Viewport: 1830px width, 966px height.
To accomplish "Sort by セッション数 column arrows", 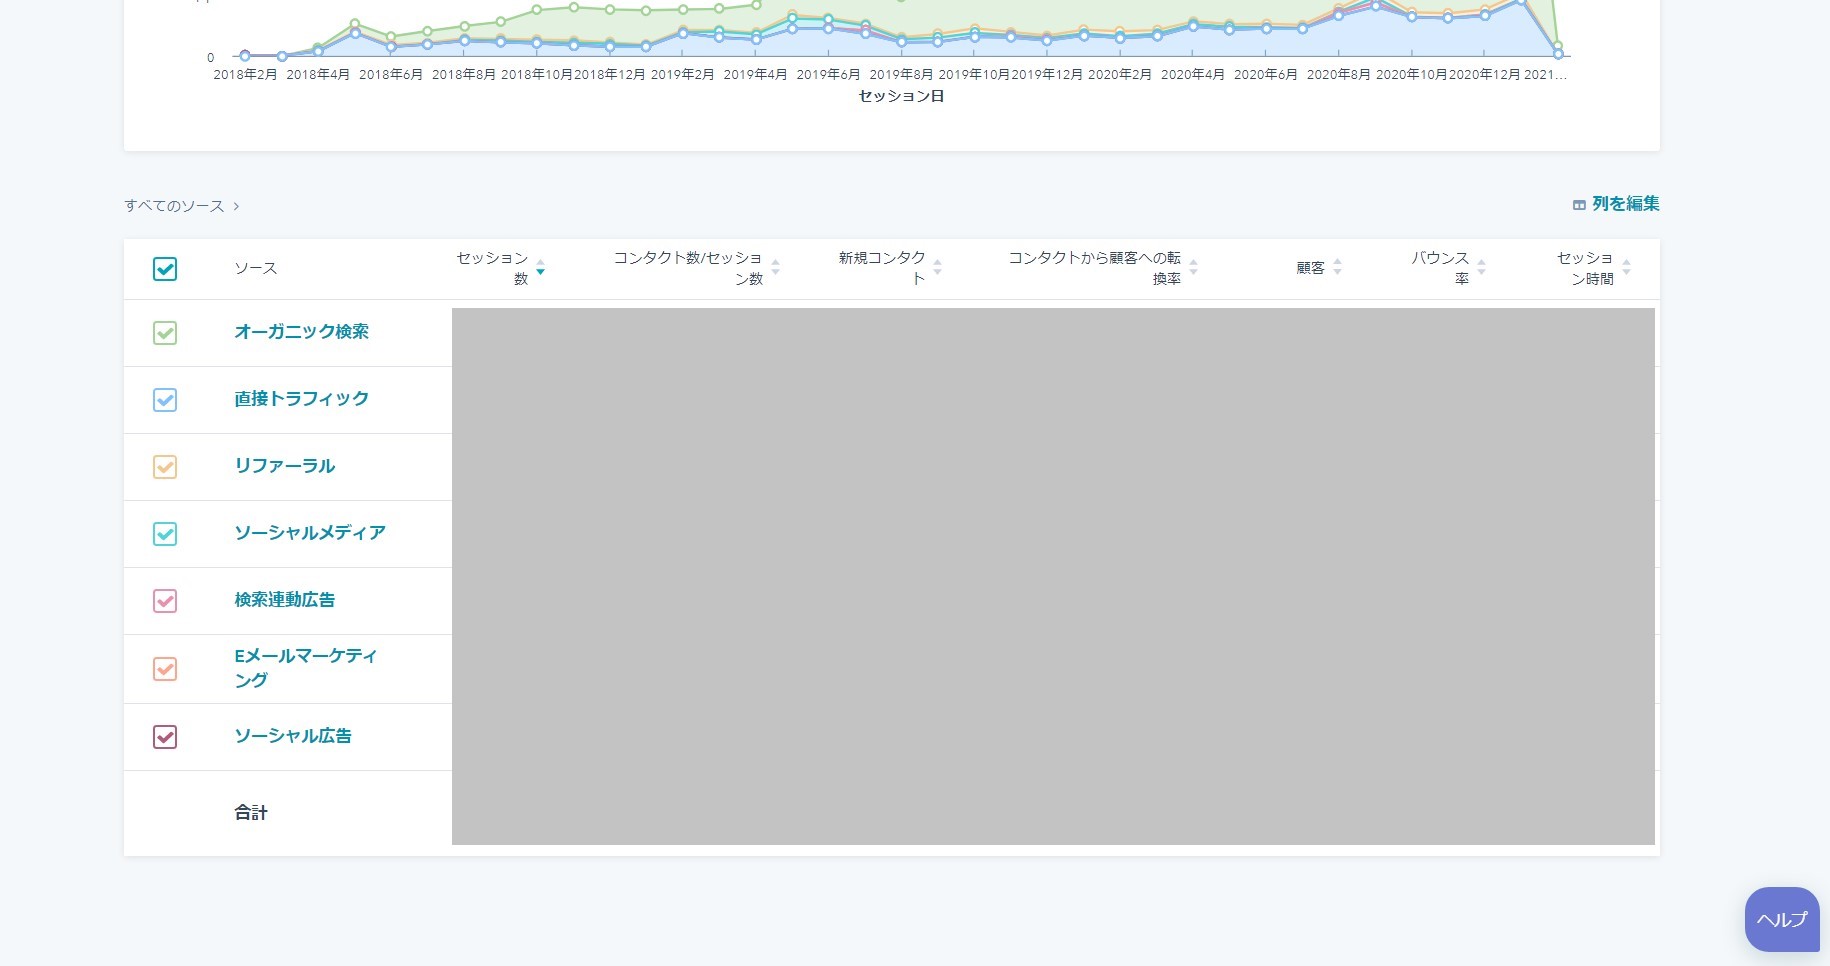I will pos(540,268).
